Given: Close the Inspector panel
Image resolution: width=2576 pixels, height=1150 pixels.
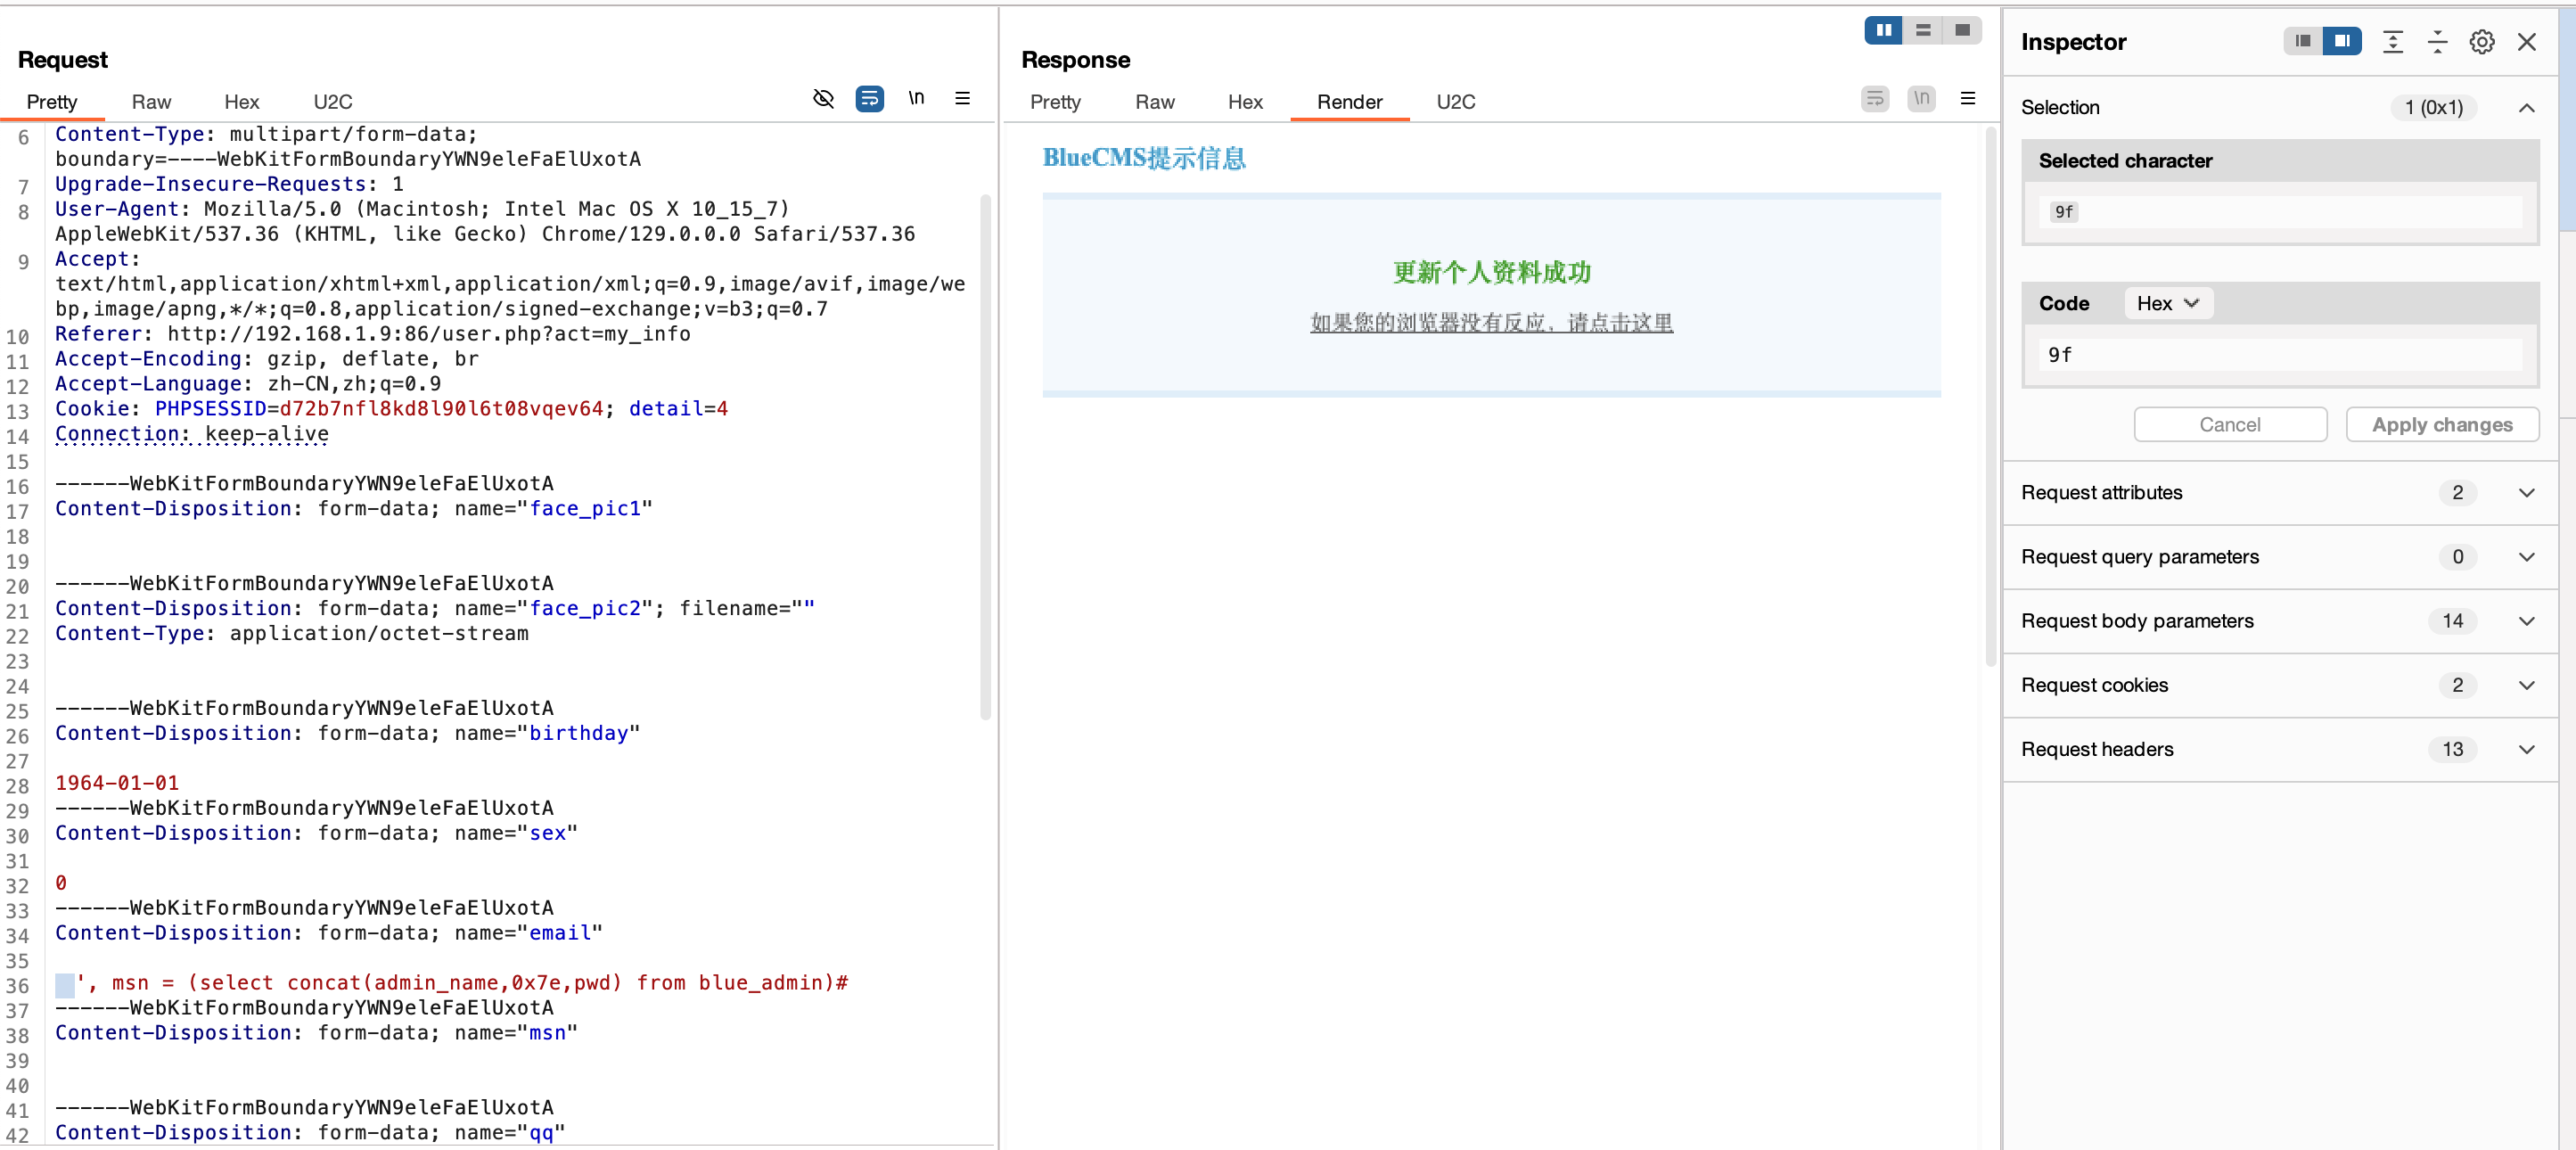Looking at the screenshot, I should (2526, 42).
